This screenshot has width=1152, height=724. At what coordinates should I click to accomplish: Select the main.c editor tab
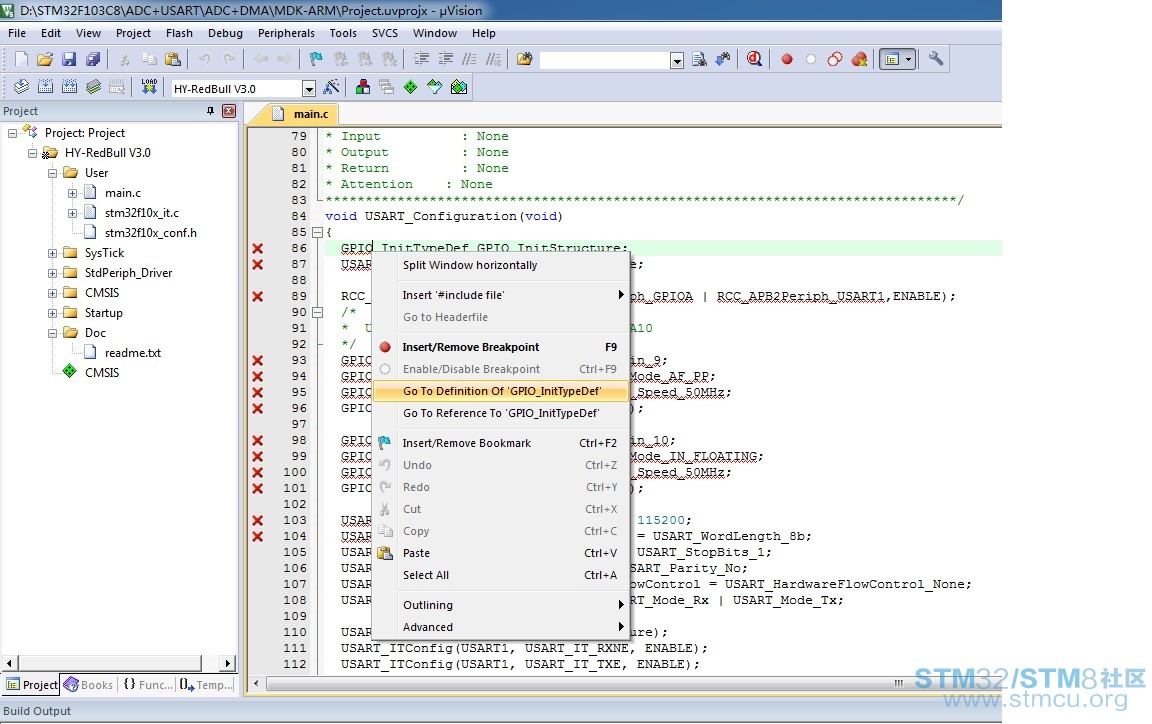tap(300, 114)
